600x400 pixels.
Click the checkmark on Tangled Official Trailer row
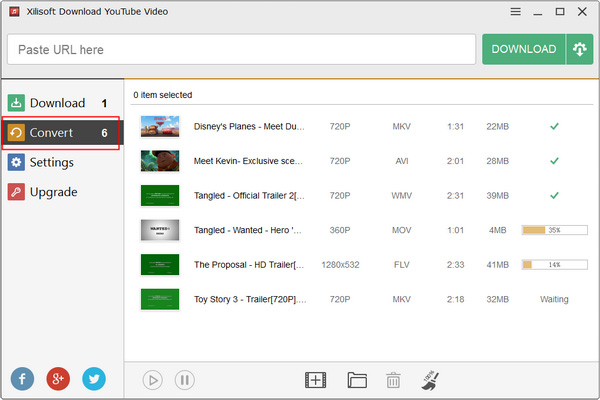click(554, 195)
